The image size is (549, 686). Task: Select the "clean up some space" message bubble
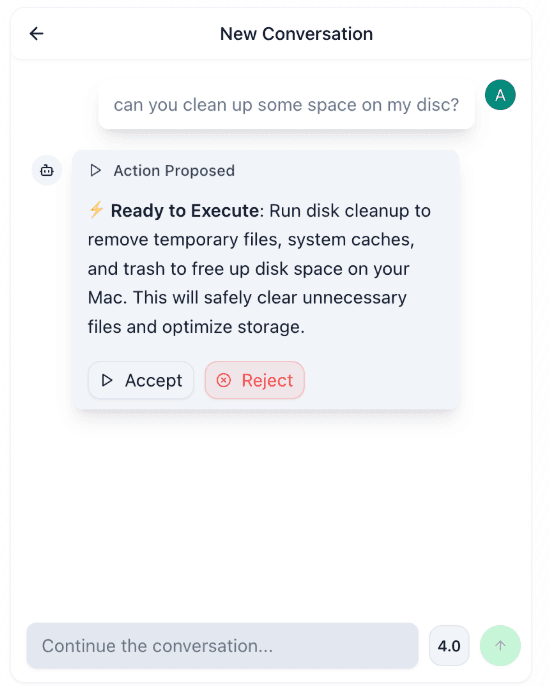[286, 105]
